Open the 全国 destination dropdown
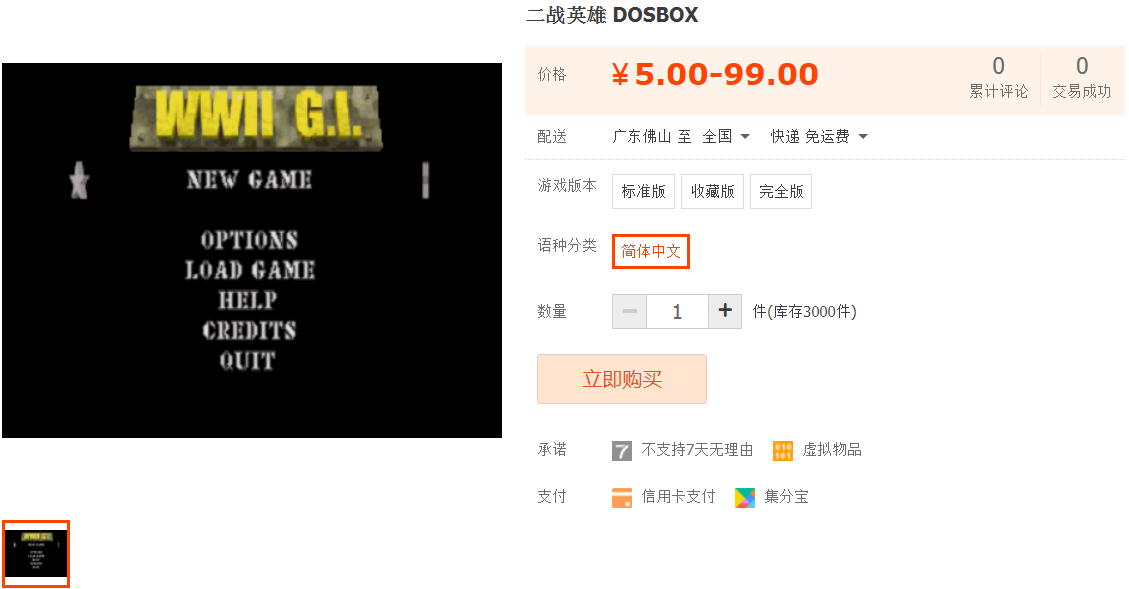Image resolution: width=1129 pixels, height=589 pixels. click(x=727, y=137)
